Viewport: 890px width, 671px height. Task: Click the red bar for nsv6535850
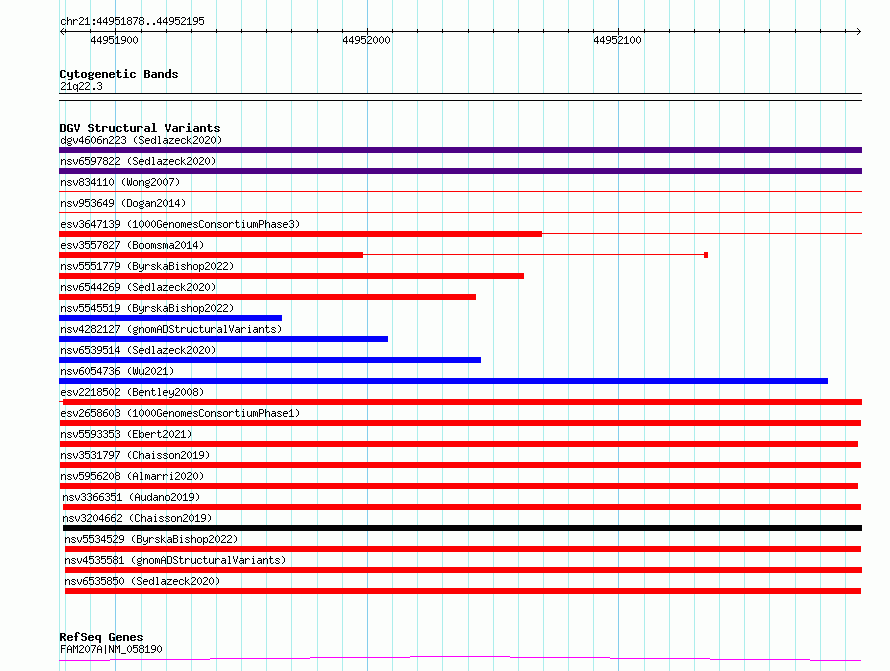point(463,591)
